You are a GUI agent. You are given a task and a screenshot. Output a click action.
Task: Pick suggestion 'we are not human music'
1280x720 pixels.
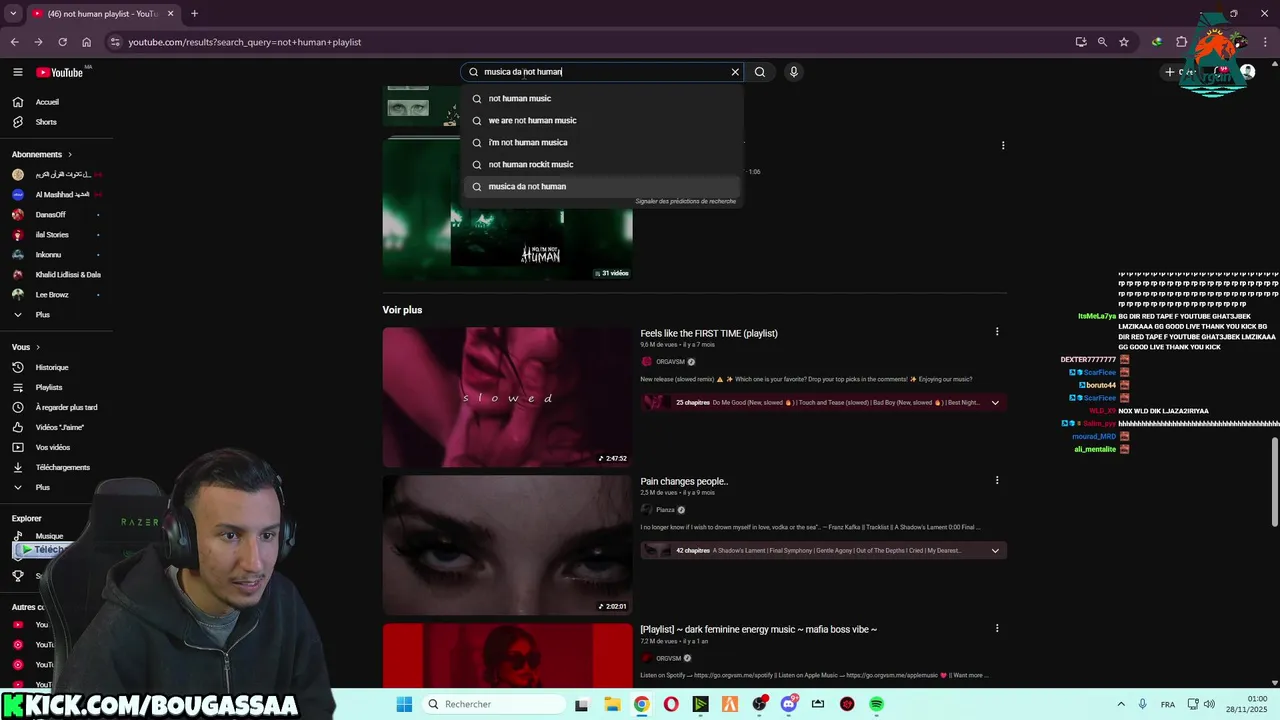pyautogui.click(x=603, y=120)
